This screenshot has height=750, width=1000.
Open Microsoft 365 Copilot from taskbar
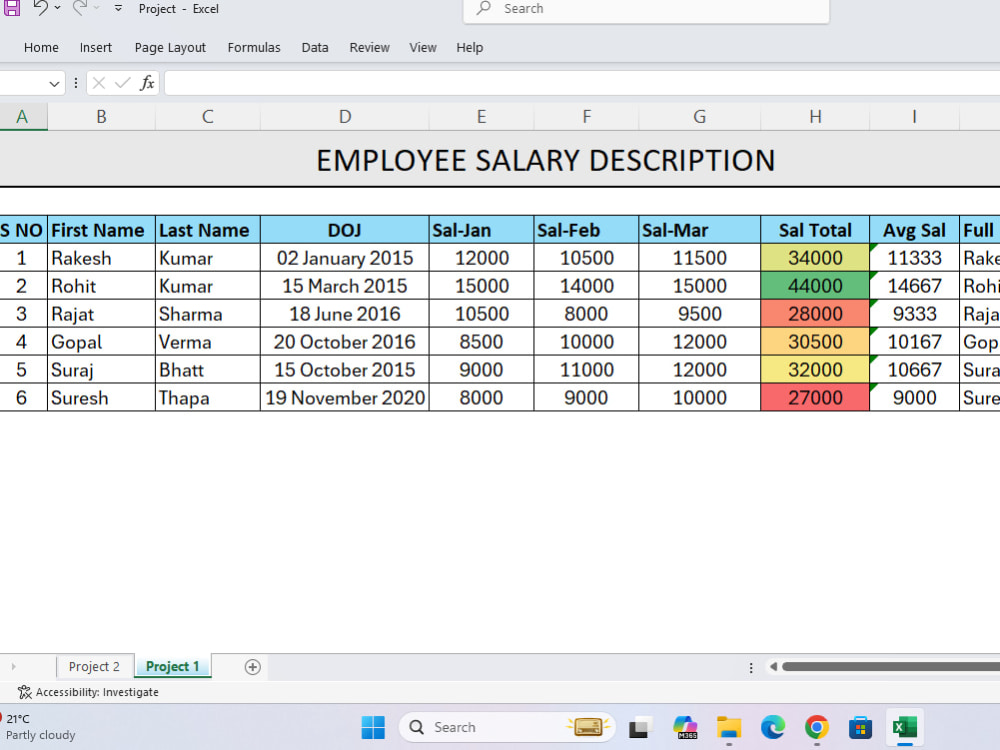coord(685,727)
